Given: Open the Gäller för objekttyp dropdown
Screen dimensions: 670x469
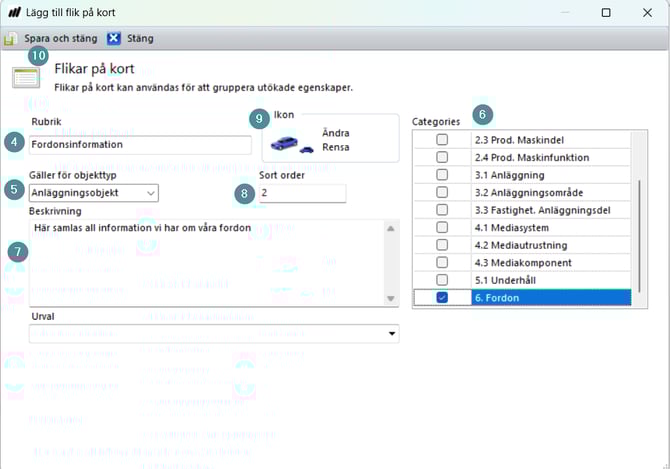Looking at the screenshot, I should [x=150, y=193].
